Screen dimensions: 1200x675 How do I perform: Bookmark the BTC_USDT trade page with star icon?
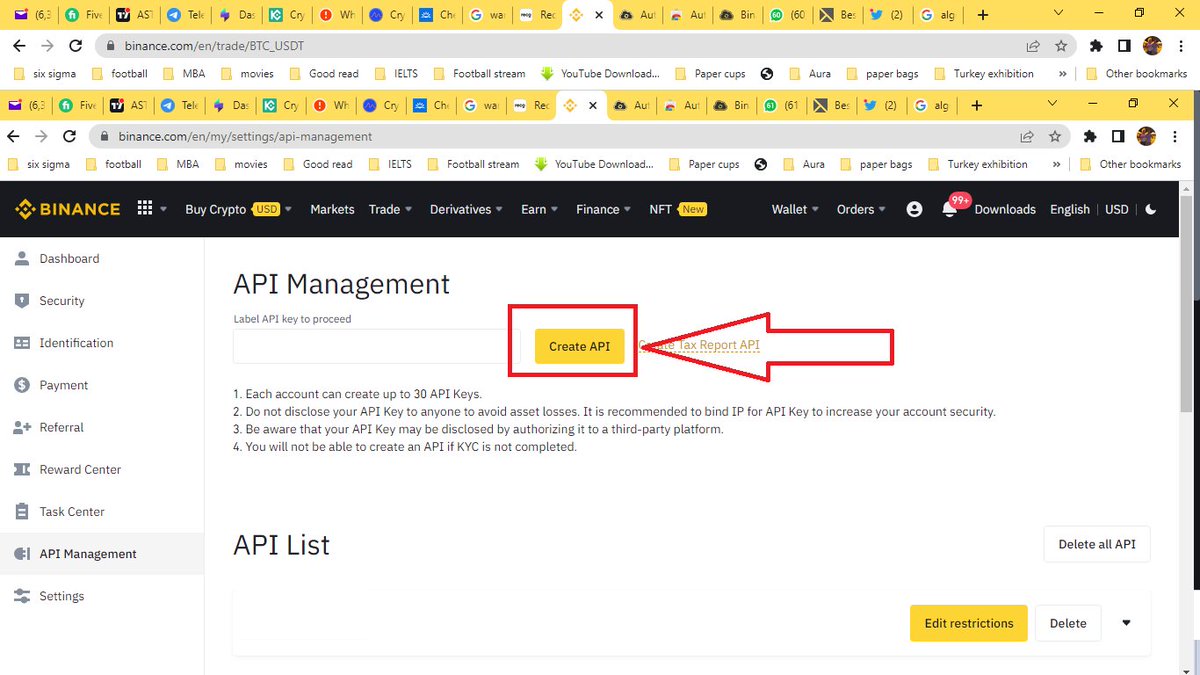tap(1060, 46)
